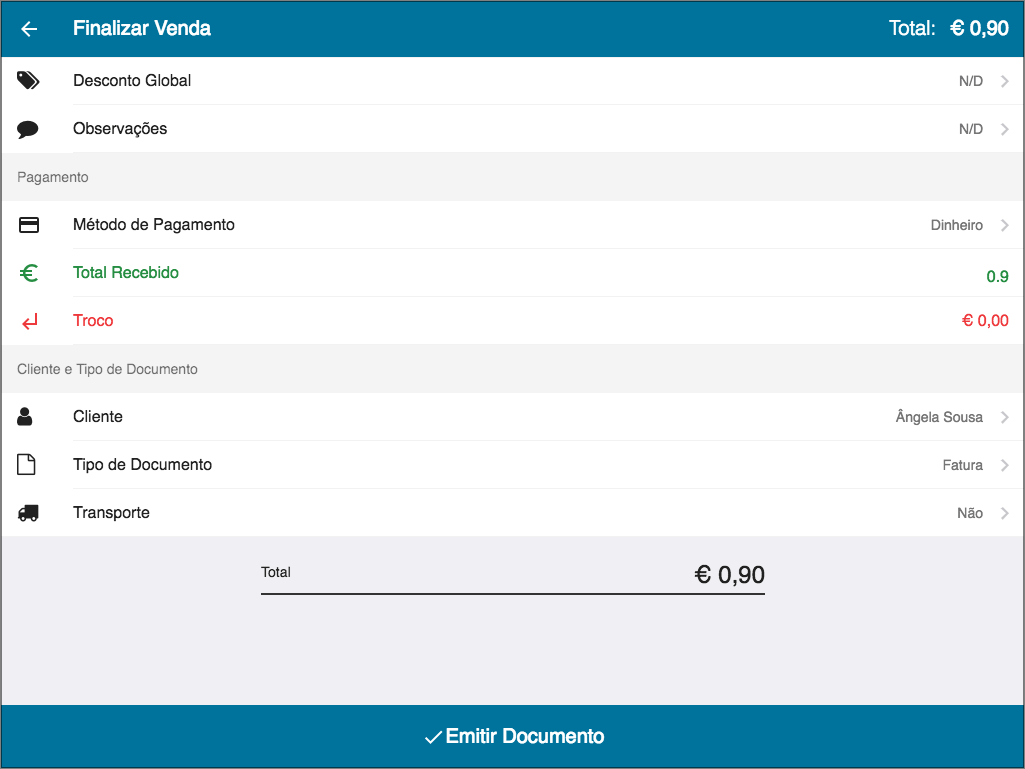Viewport: 1025px width, 769px height.
Task: Click the speech bubble icon beside Observações
Action: (28, 128)
